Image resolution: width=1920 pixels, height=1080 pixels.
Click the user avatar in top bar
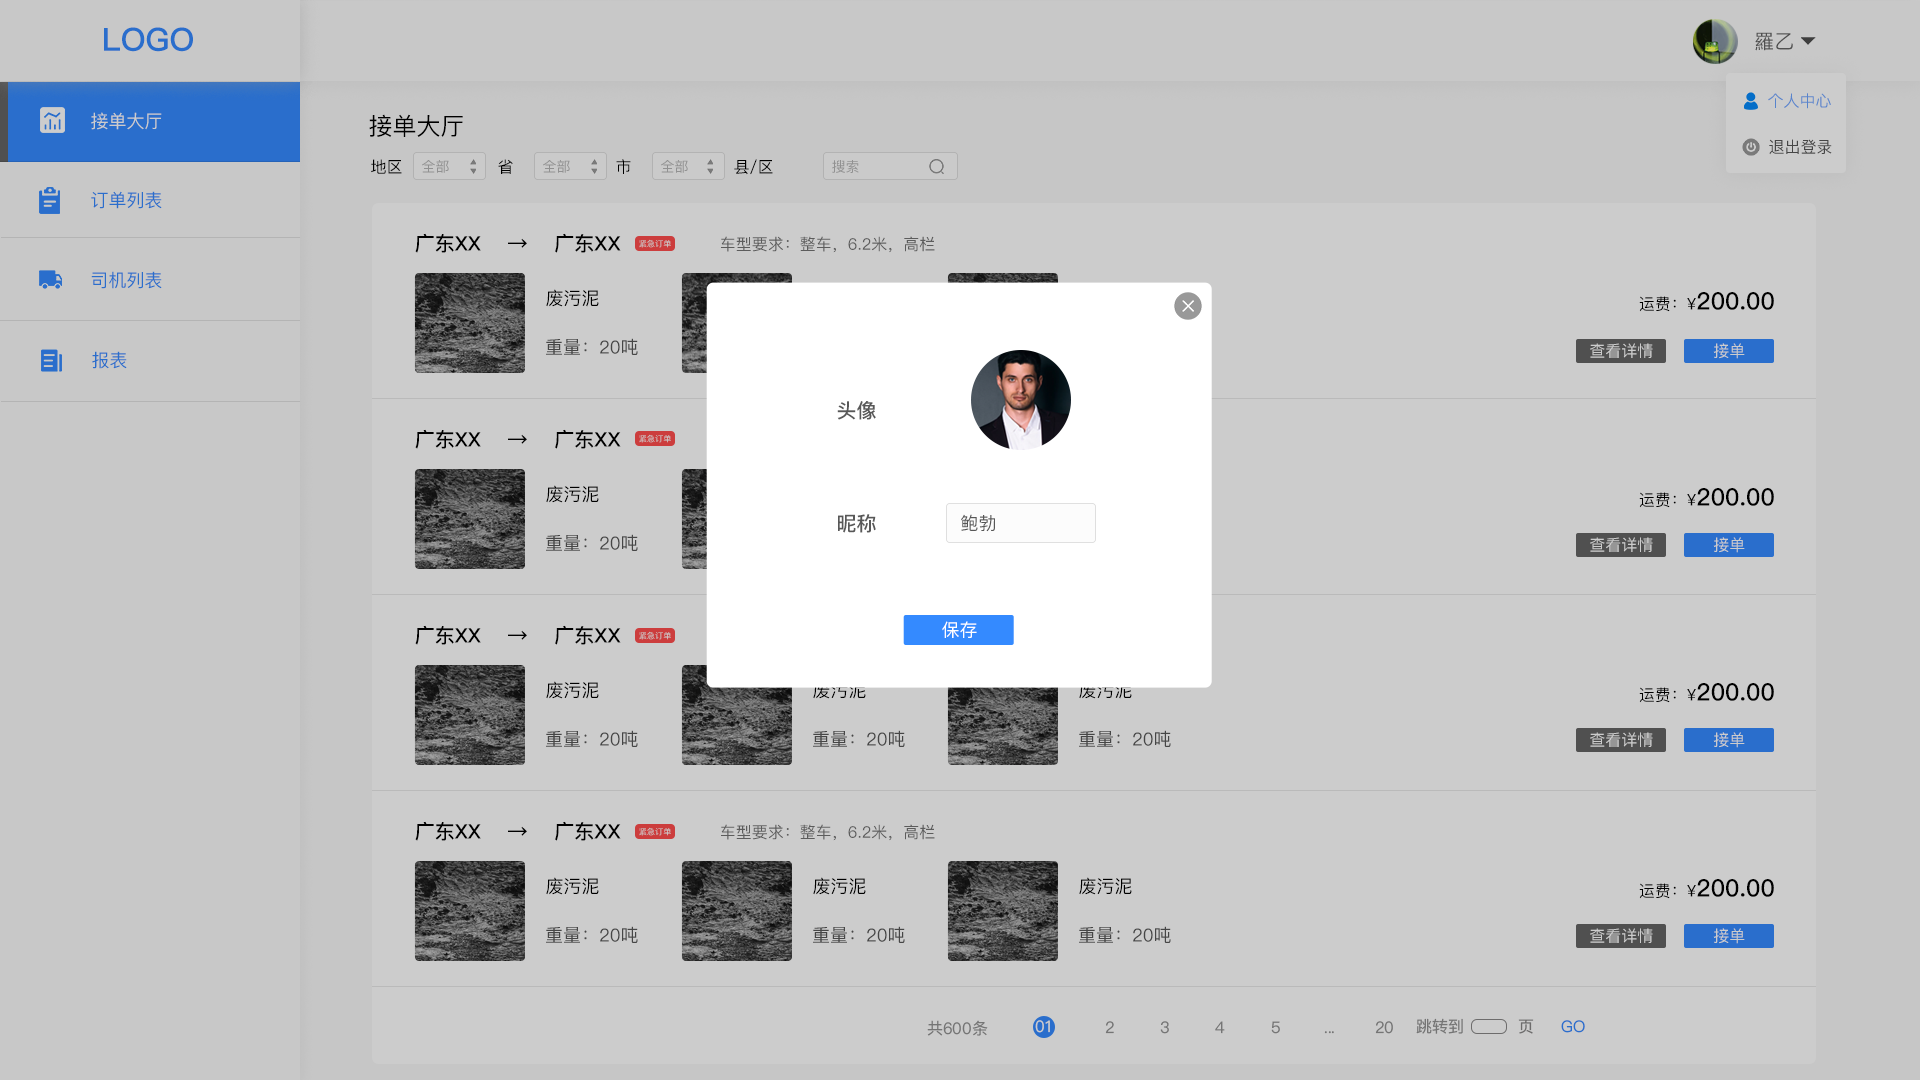coord(1715,41)
